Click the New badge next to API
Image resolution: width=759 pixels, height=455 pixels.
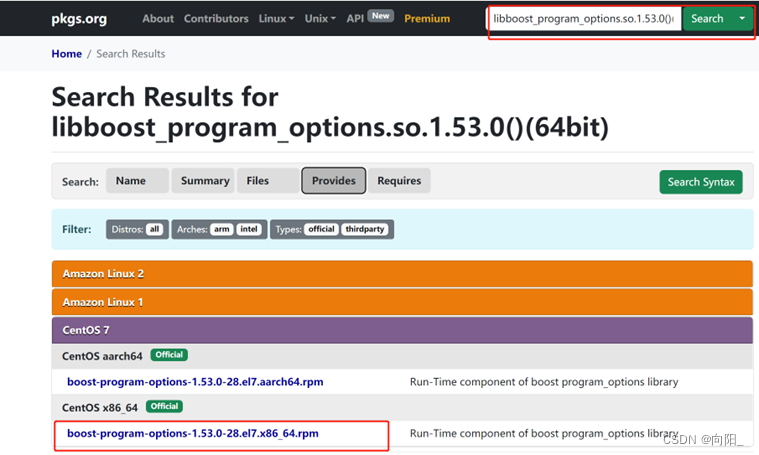click(380, 16)
